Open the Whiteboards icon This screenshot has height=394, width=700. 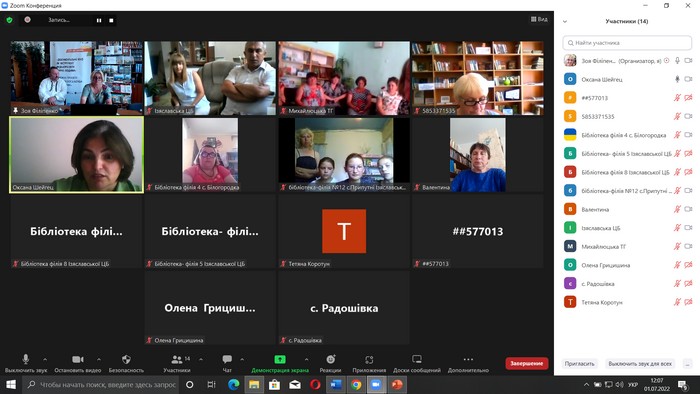[x=417, y=359]
